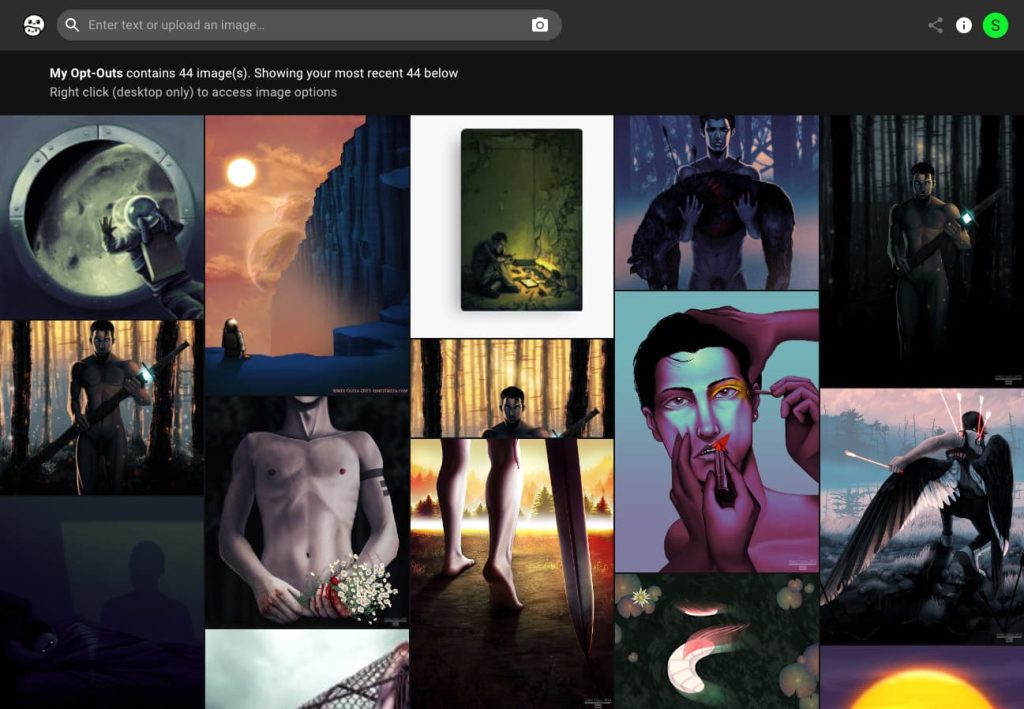Select orange sunset cliff landscape thumbnail
The image size is (1024, 709).
coord(307,255)
